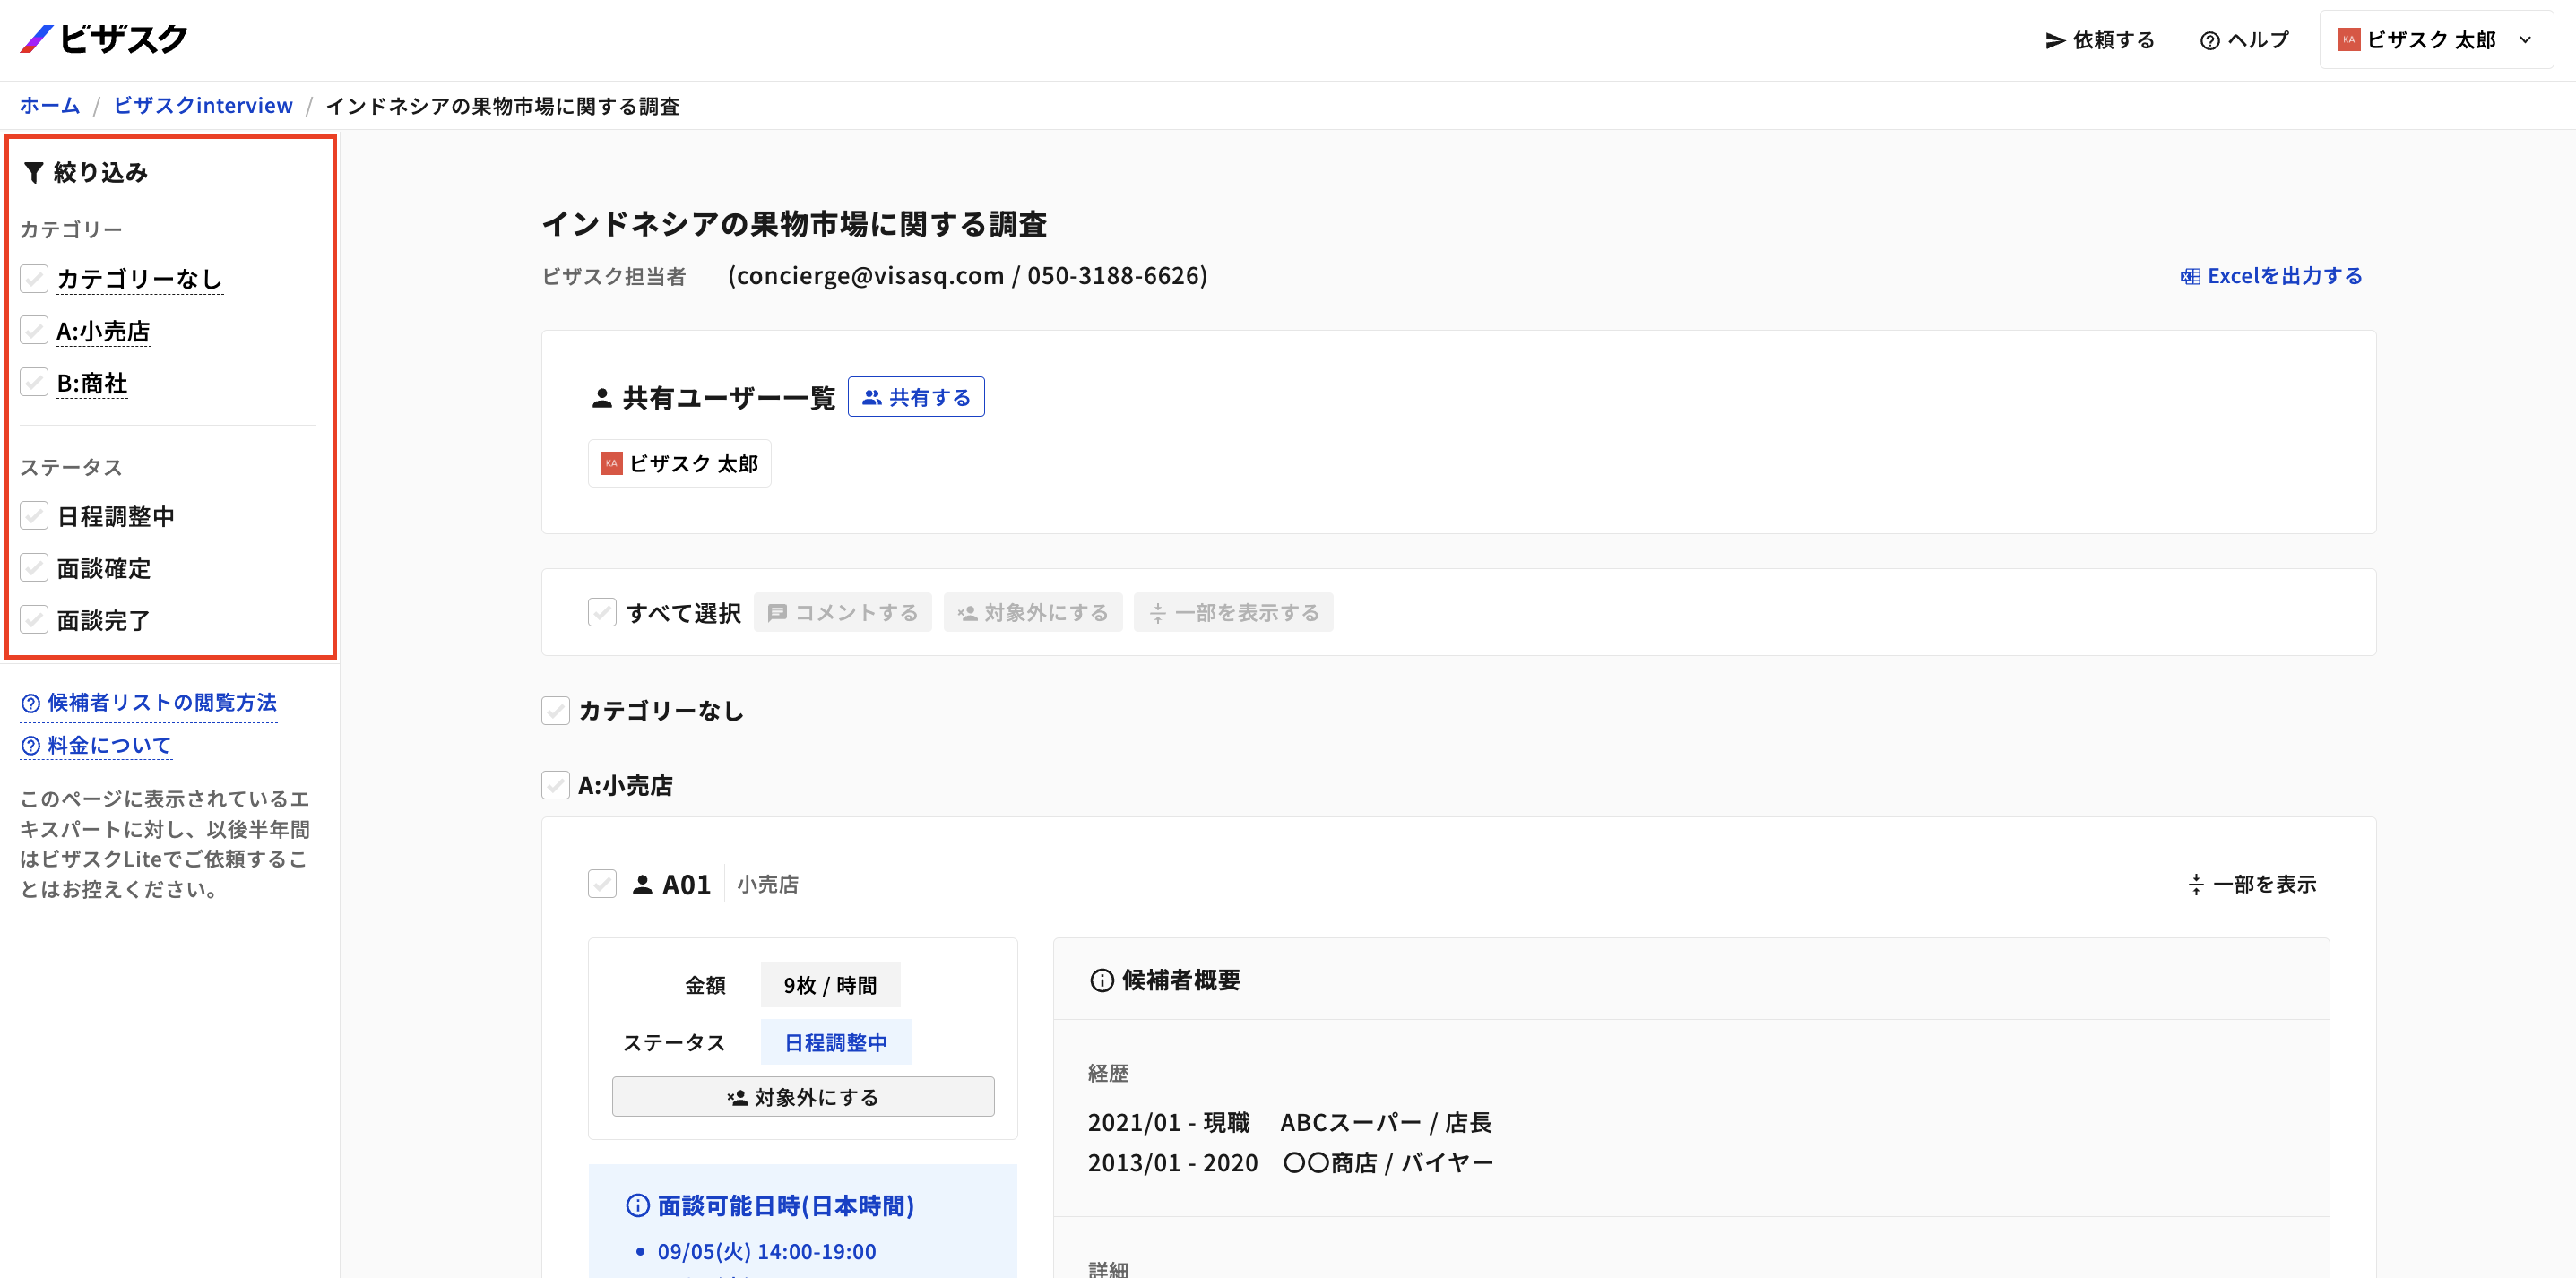This screenshot has height=1278, width=2576.
Task: Open ビザスクinterview breadcrumb link
Action: click(x=203, y=105)
